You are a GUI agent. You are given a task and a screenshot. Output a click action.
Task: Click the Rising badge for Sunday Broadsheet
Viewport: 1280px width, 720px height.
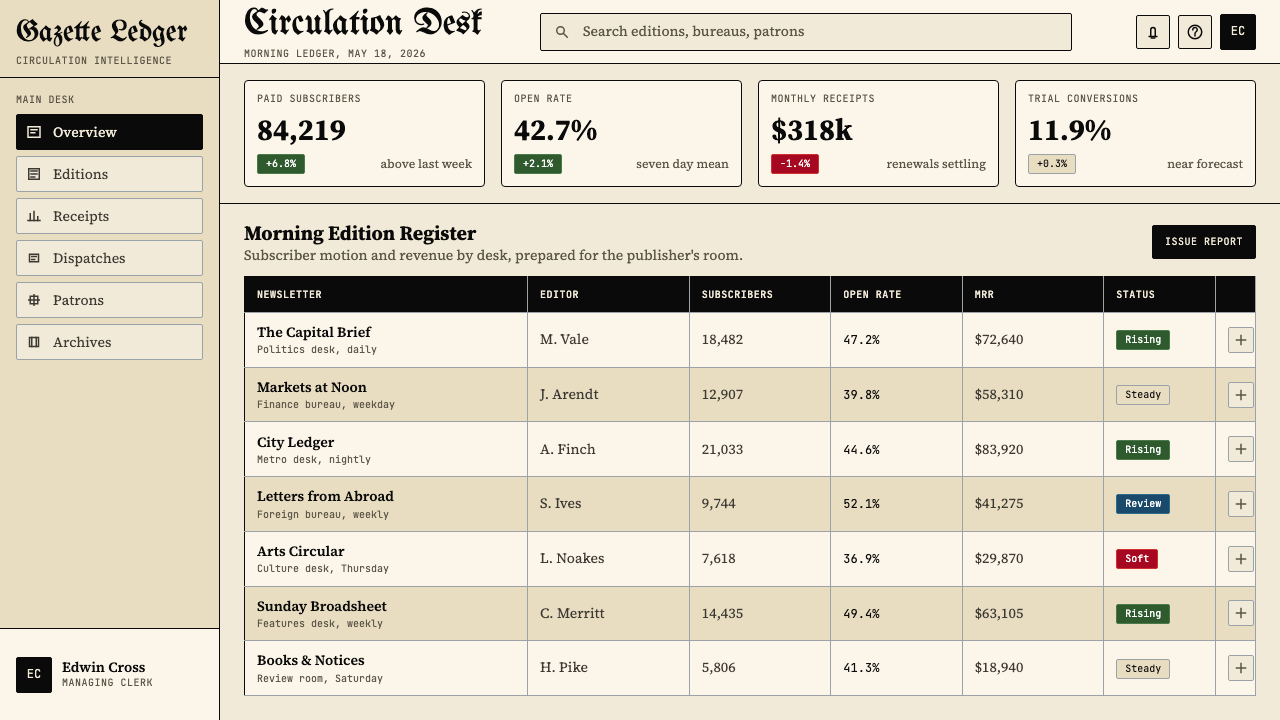coord(1143,613)
